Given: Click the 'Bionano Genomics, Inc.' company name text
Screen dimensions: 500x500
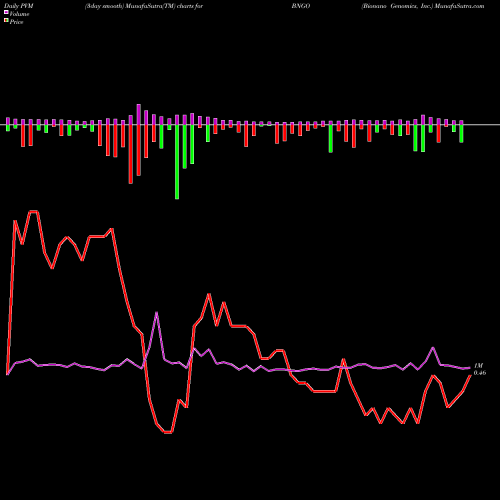Looking at the screenshot, I should click(x=397, y=6).
